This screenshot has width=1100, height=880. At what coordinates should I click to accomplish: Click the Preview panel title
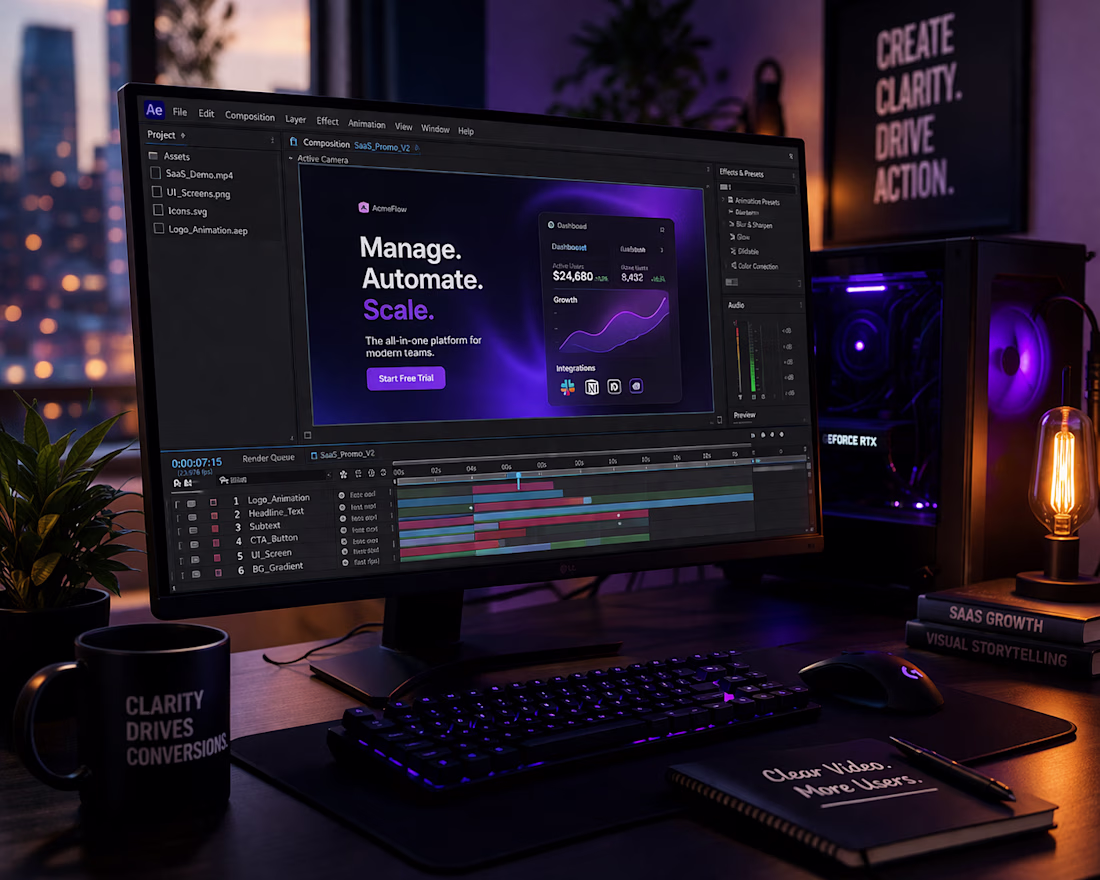[744, 415]
